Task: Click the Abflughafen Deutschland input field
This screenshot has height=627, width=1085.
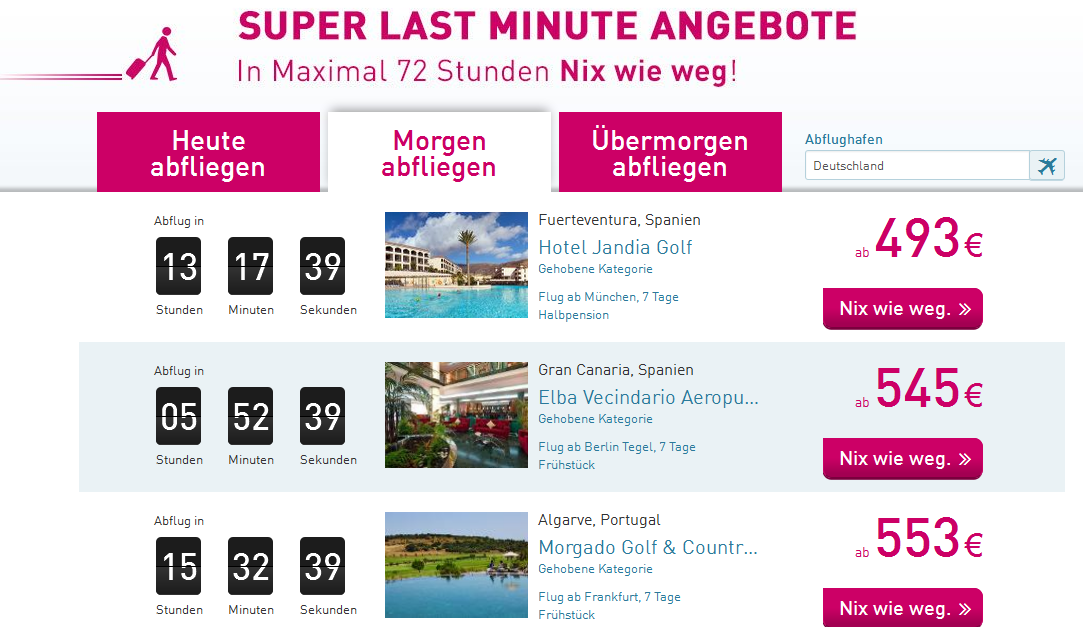Action: 916,166
